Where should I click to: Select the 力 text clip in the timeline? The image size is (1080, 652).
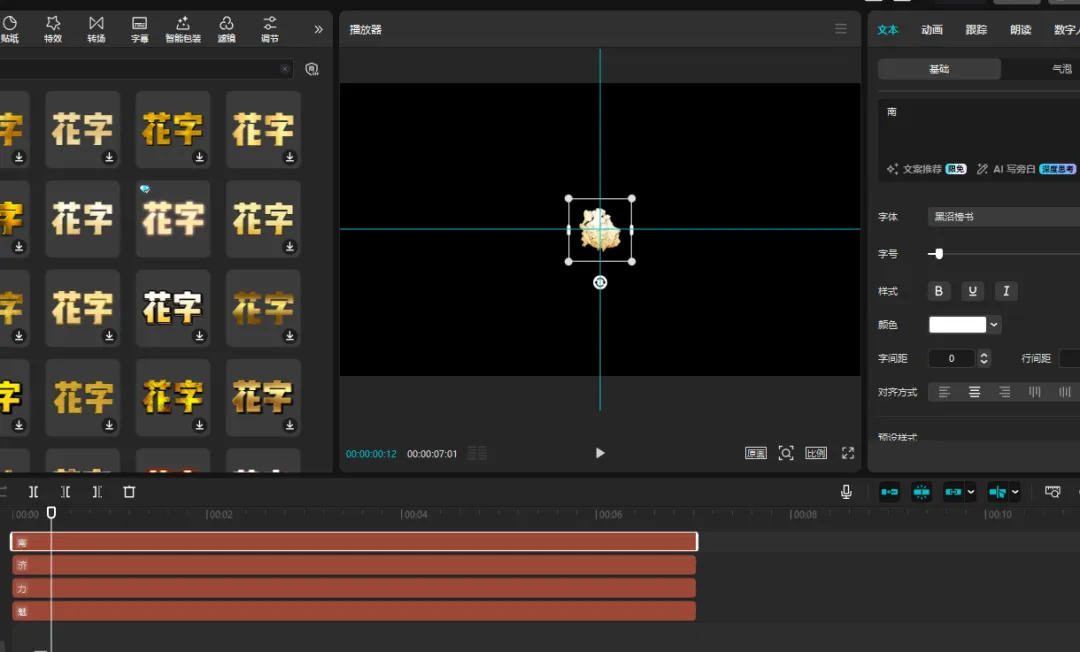click(x=353, y=589)
